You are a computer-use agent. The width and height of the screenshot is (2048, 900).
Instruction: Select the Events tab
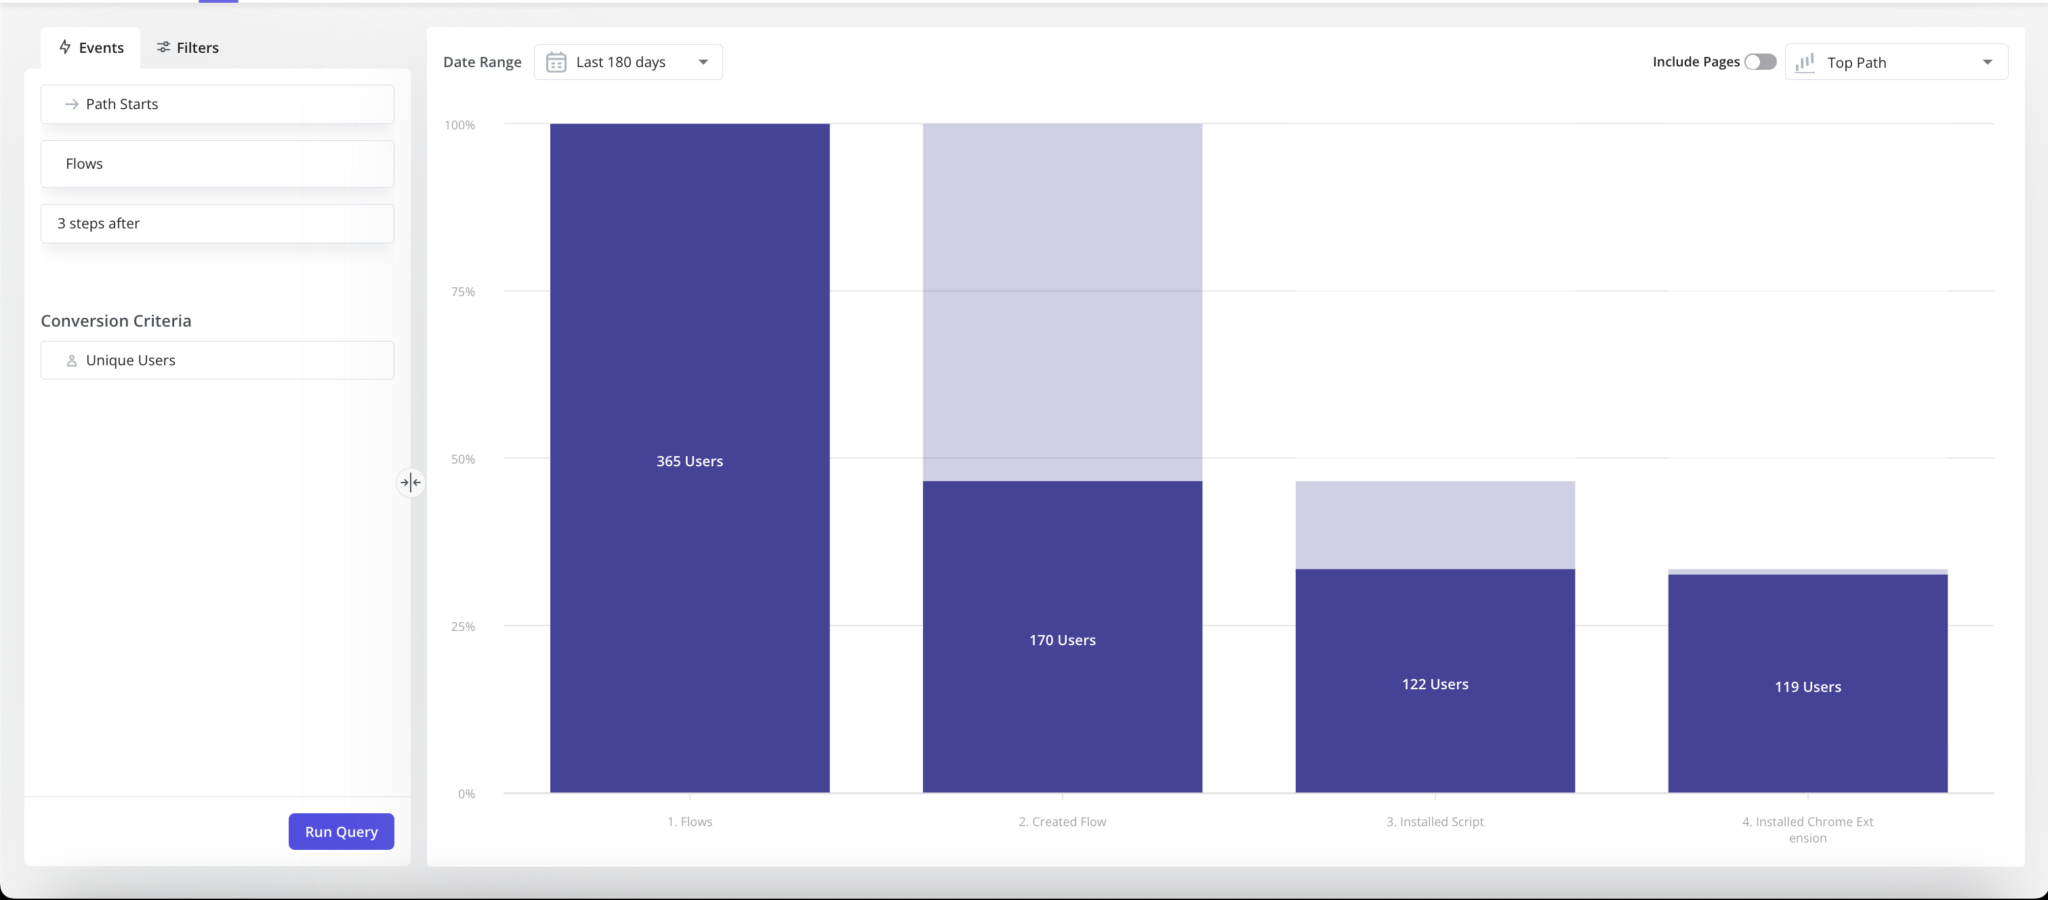pyautogui.click(x=91, y=46)
